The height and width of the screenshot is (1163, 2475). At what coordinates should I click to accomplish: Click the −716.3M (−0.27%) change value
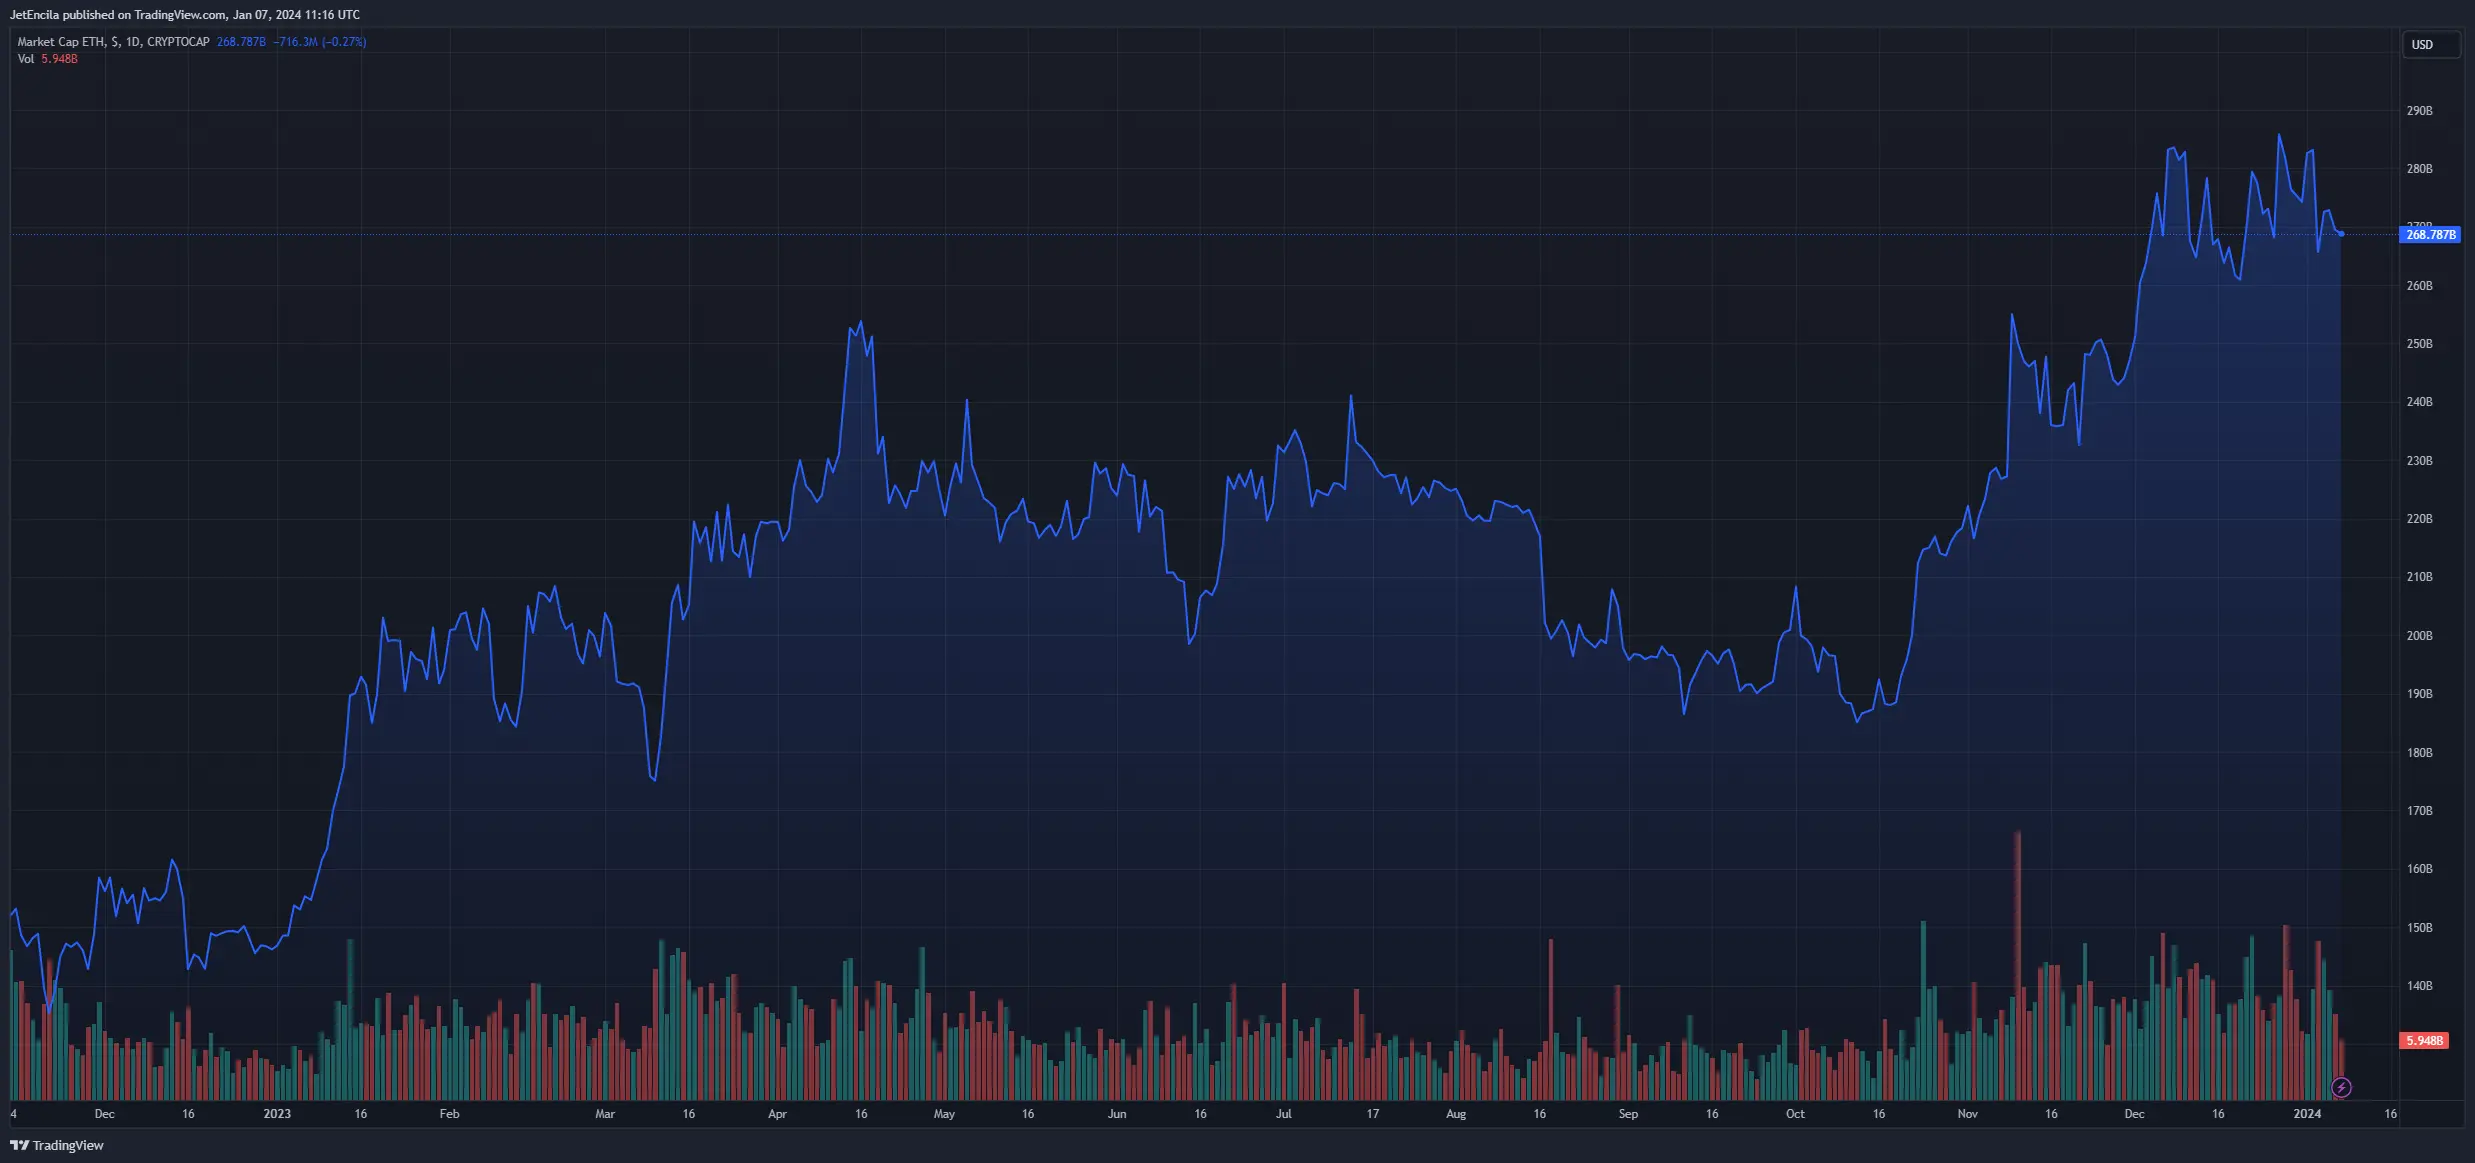320,42
